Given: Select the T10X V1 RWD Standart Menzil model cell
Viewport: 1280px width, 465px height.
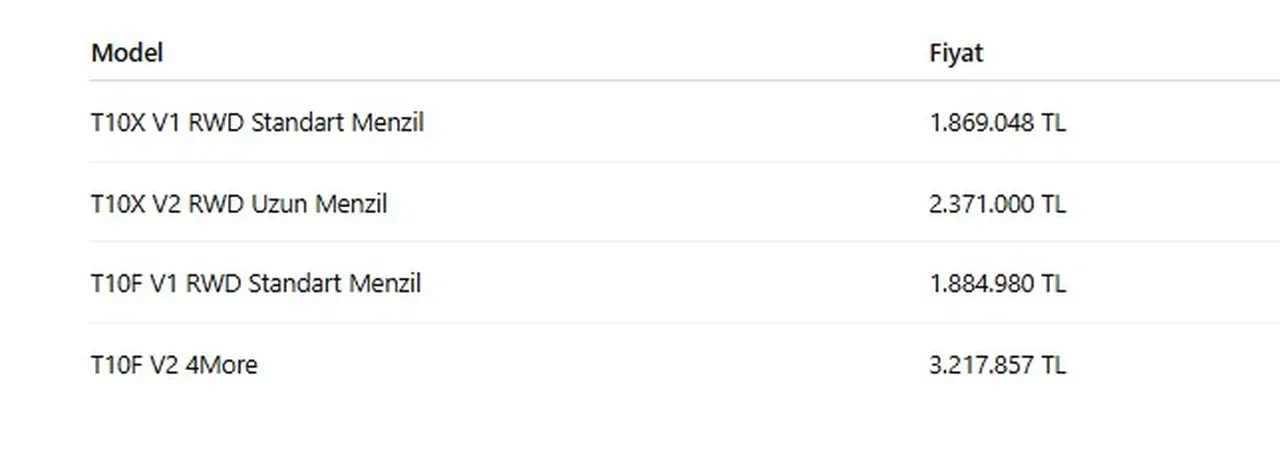Looking at the screenshot, I should coord(257,123).
